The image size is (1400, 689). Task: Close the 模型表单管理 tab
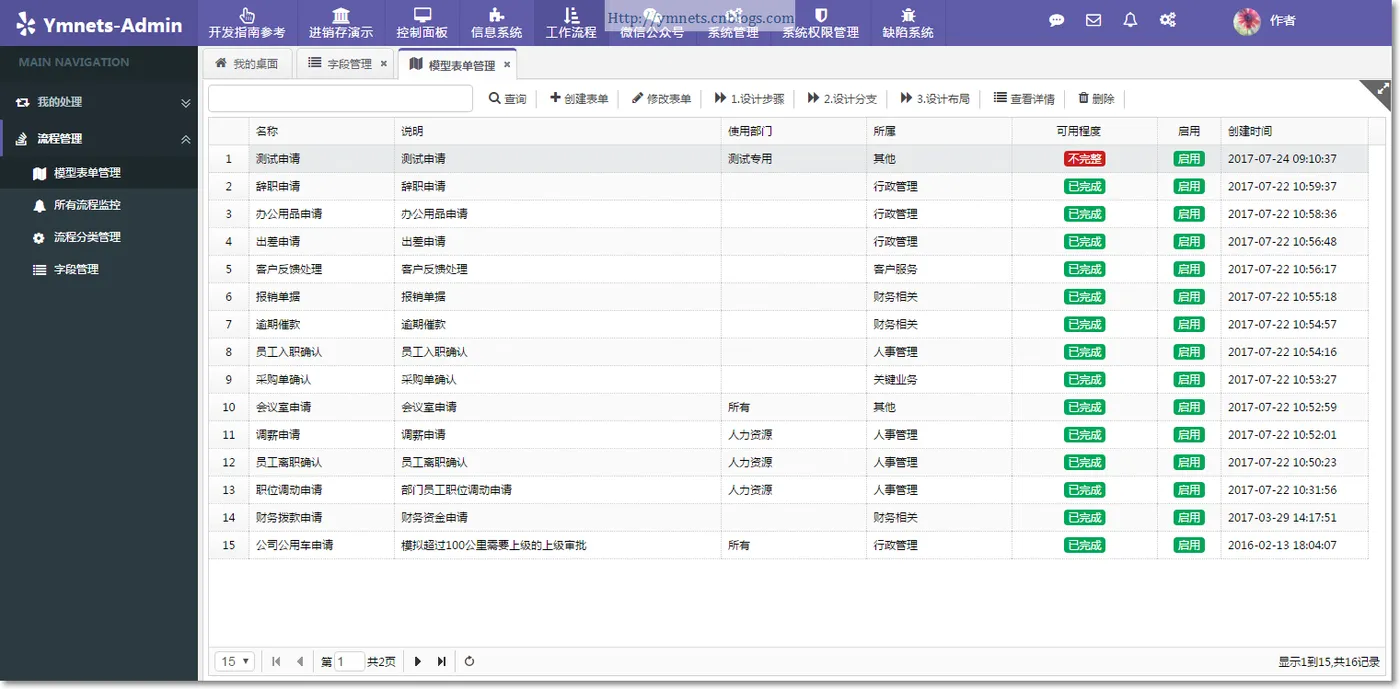(507, 65)
